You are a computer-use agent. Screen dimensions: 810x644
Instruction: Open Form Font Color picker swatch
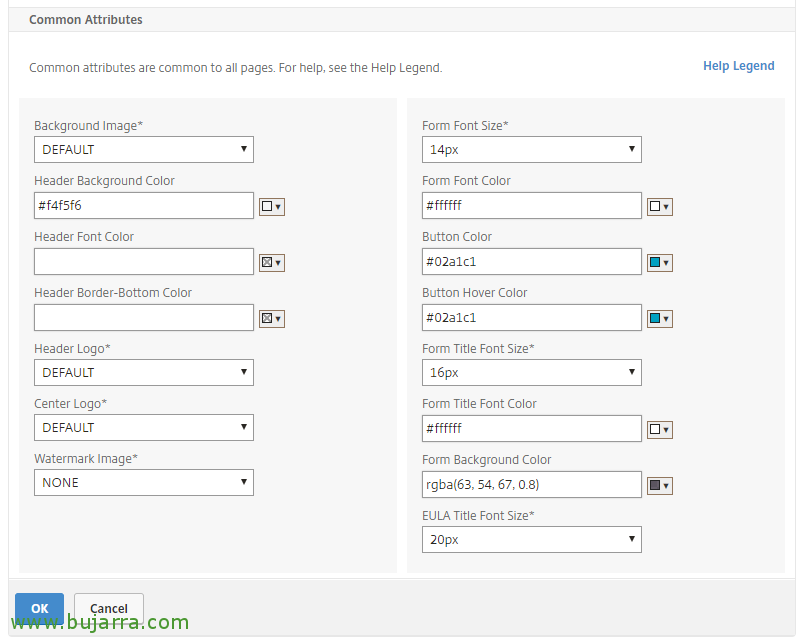click(660, 207)
